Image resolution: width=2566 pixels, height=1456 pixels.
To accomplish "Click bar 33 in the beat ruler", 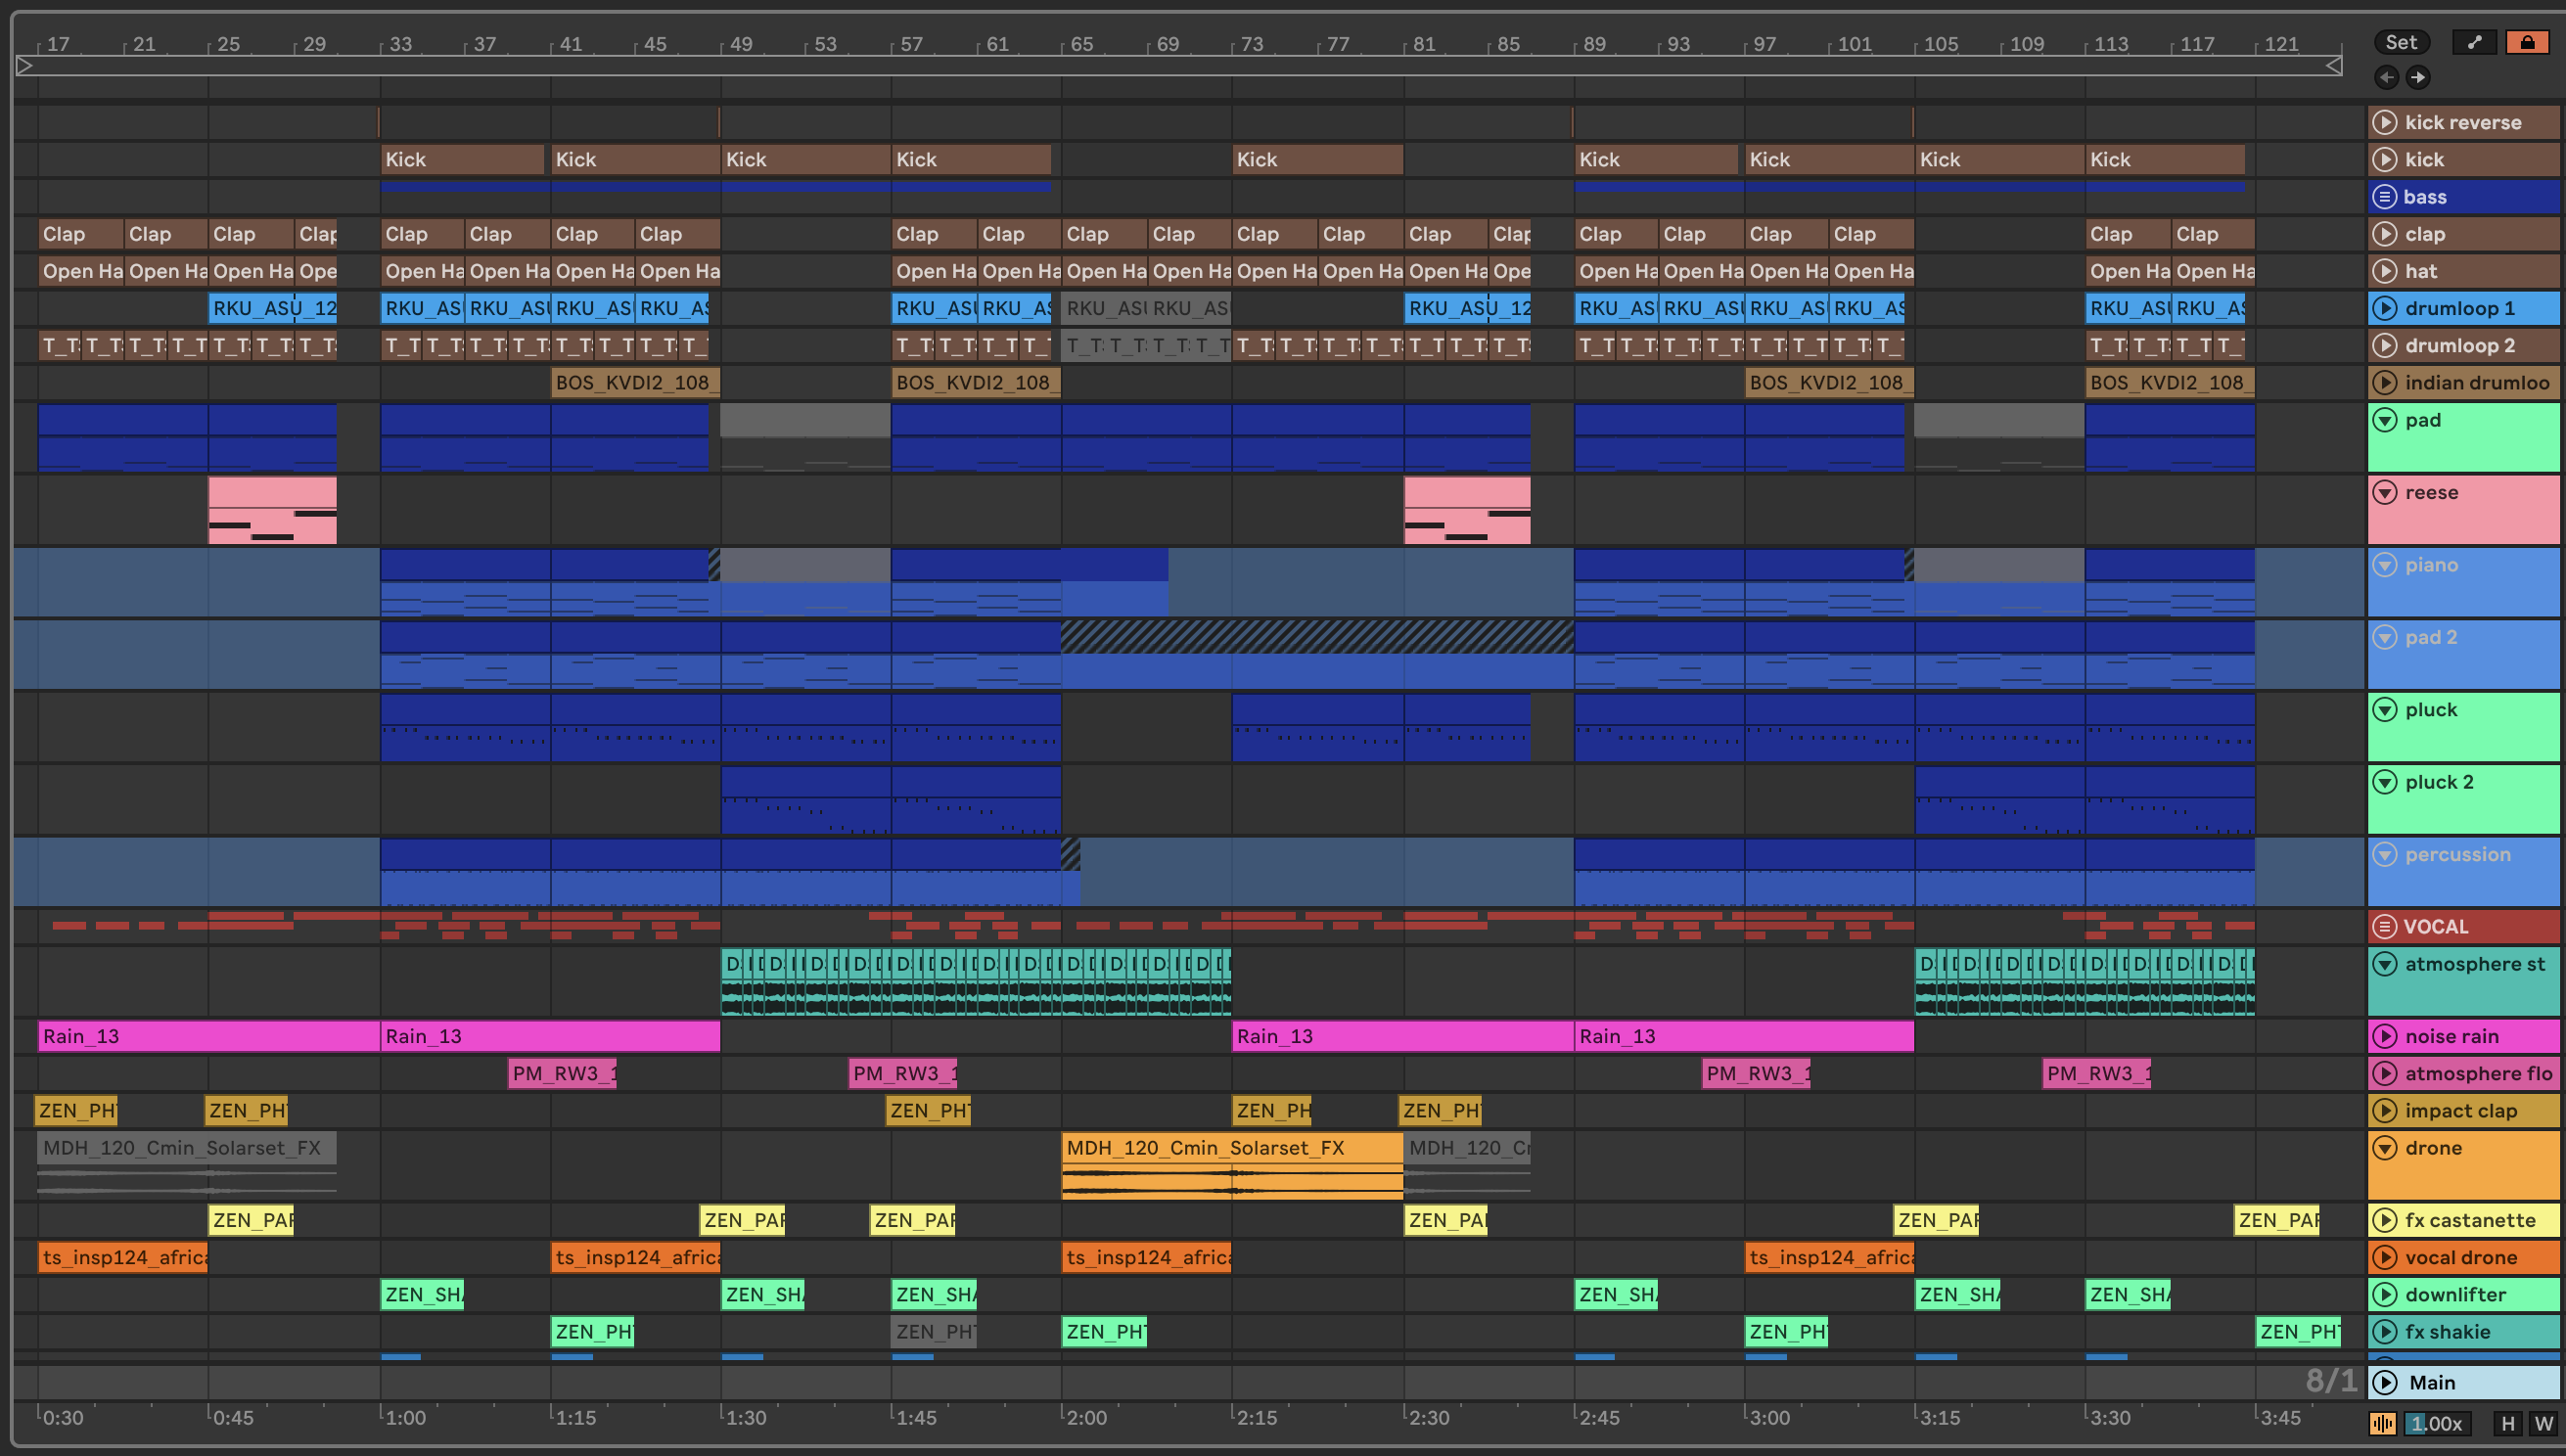I will 400,44.
